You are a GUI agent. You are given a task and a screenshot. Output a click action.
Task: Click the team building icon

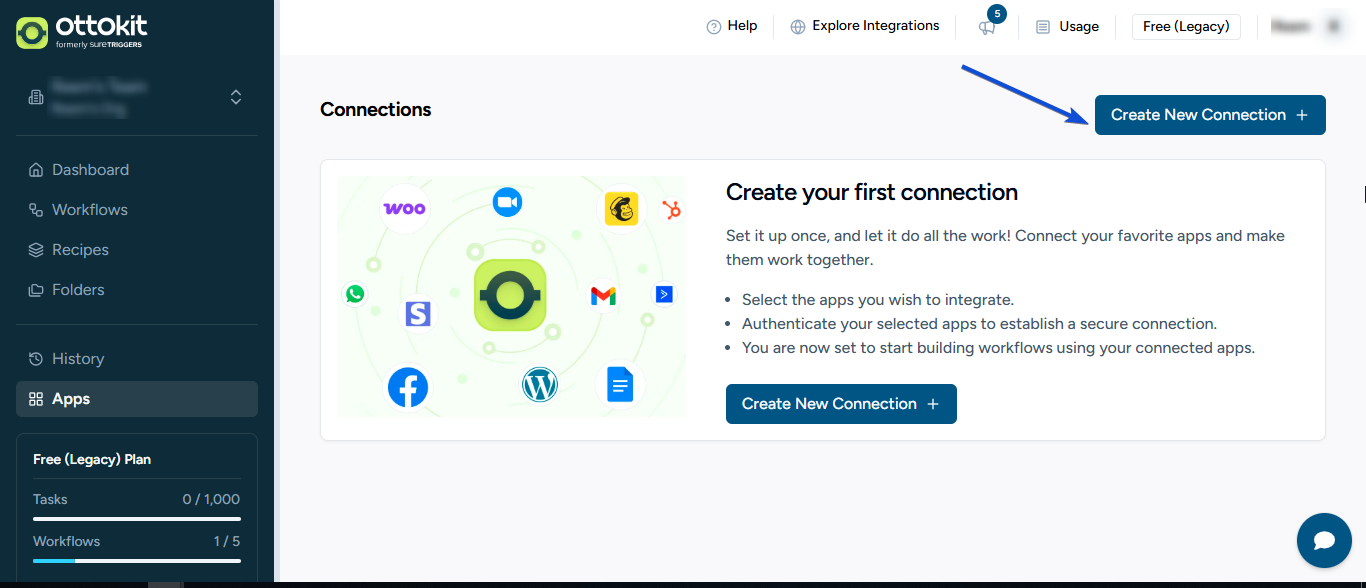(36, 97)
